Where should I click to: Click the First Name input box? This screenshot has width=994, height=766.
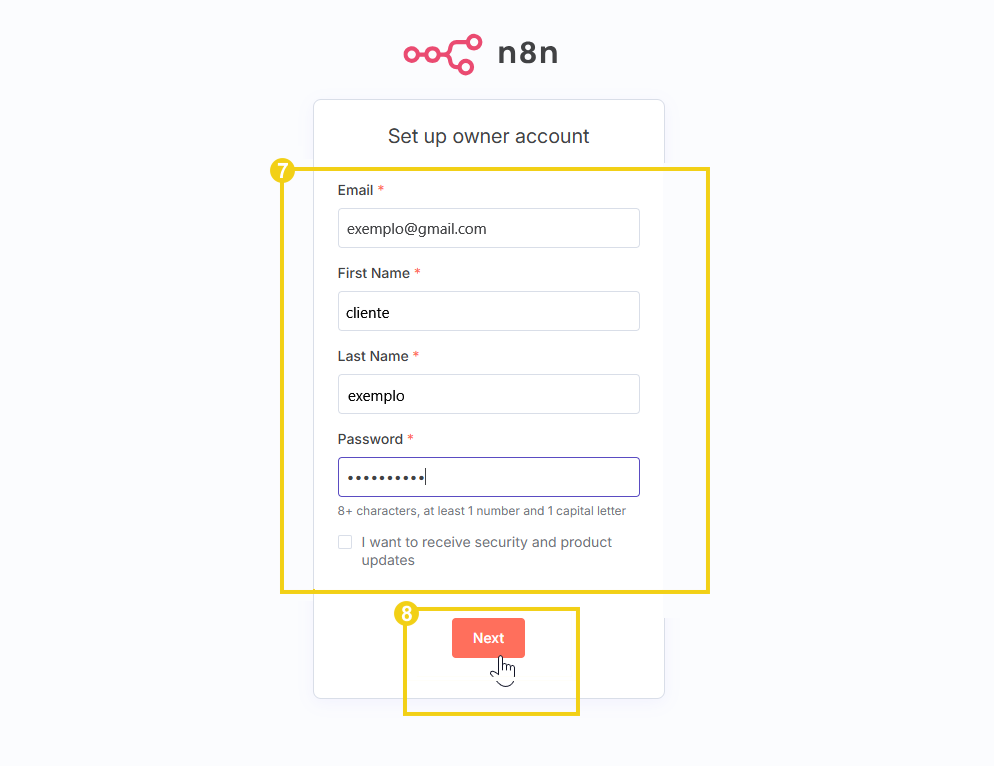pos(488,311)
